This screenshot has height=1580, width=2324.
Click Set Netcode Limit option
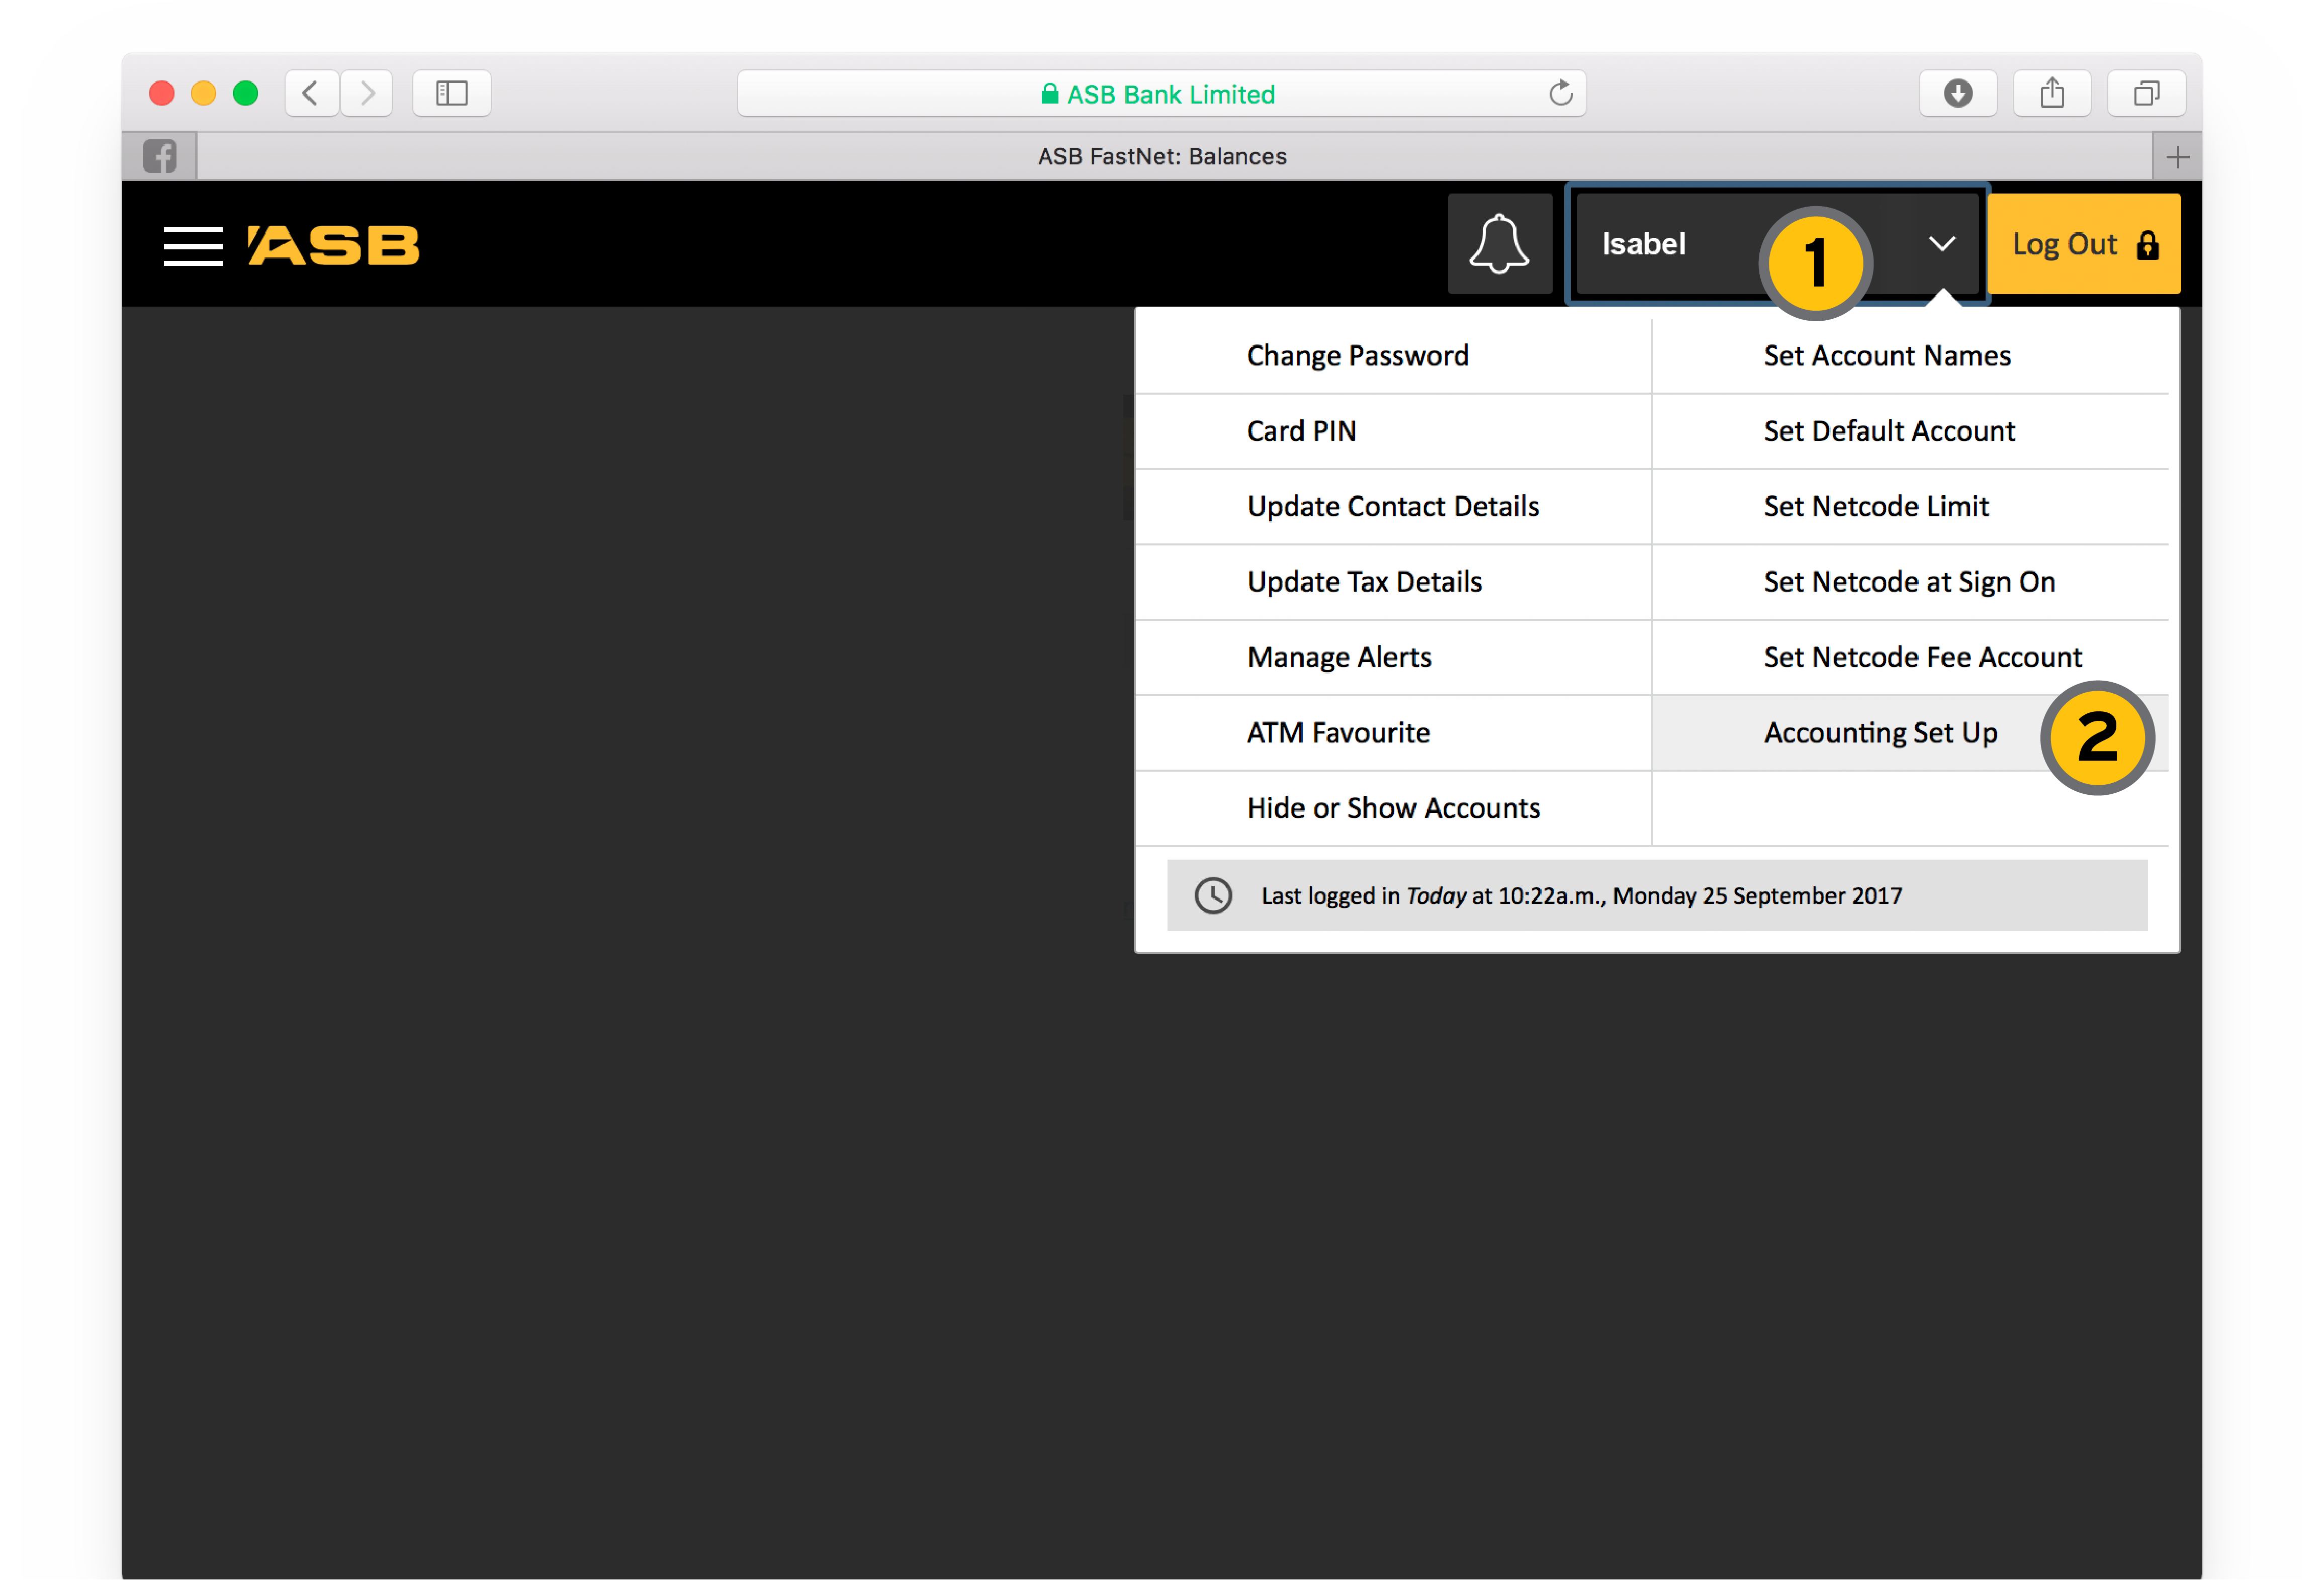tap(1875, 507)
